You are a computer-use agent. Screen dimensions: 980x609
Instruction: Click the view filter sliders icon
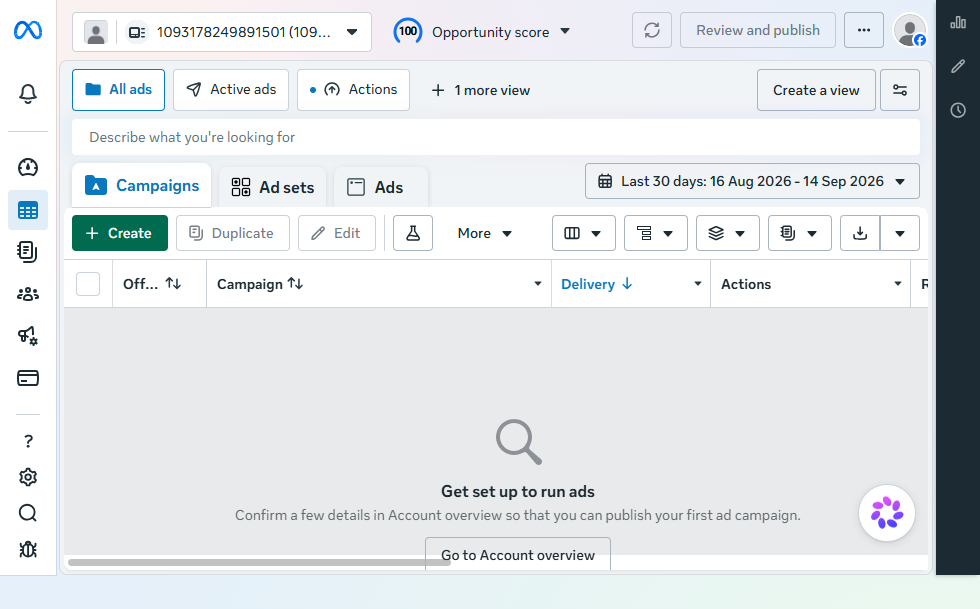tap(899, 90)
